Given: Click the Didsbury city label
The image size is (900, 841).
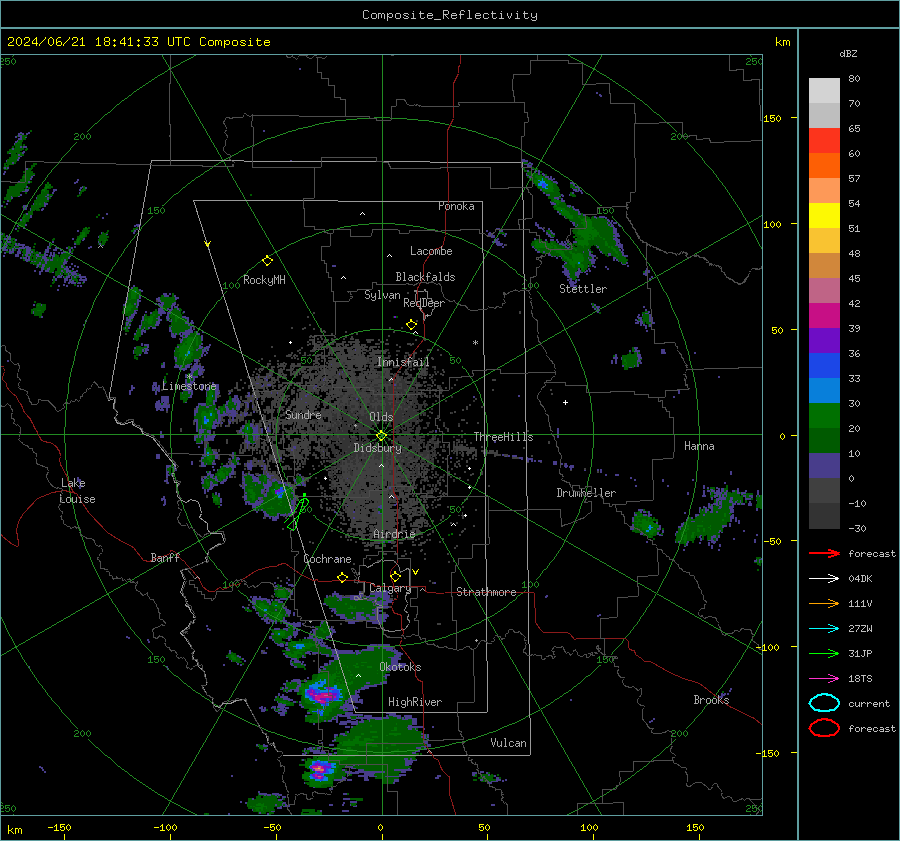Looking at the screenshot, I should tap(377, 448).
